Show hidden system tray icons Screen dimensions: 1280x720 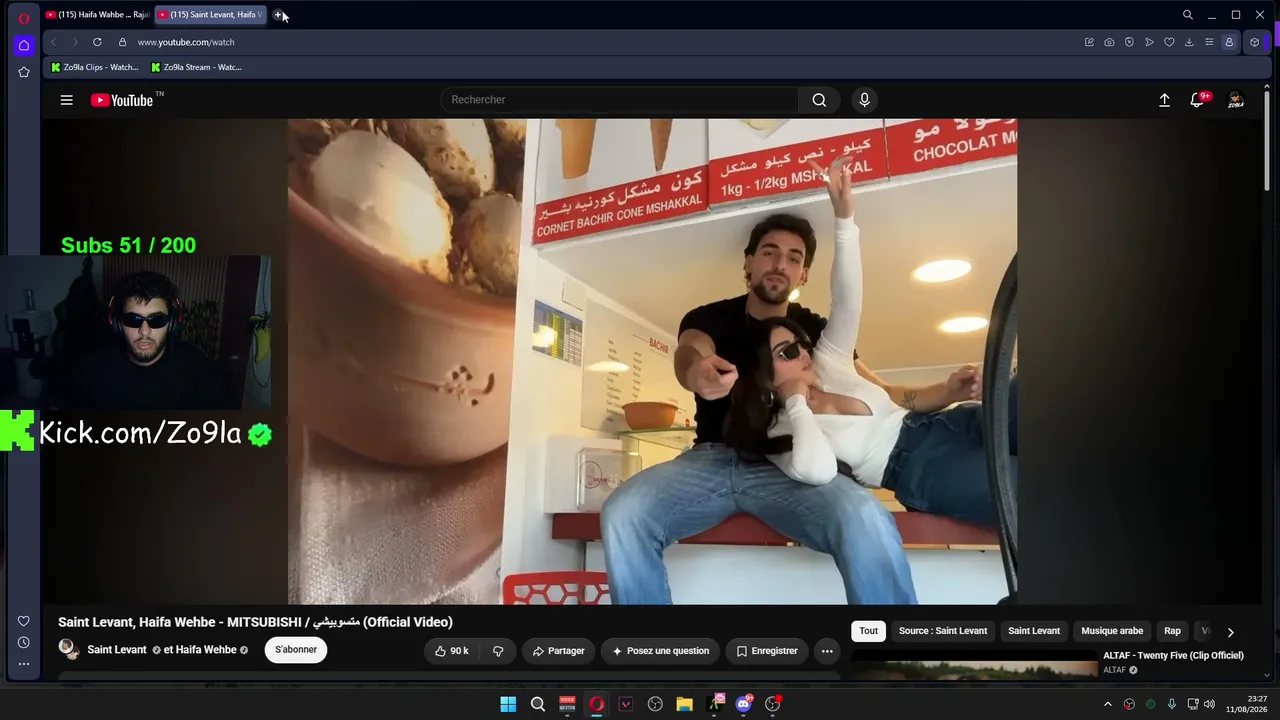click(1108, 704)
